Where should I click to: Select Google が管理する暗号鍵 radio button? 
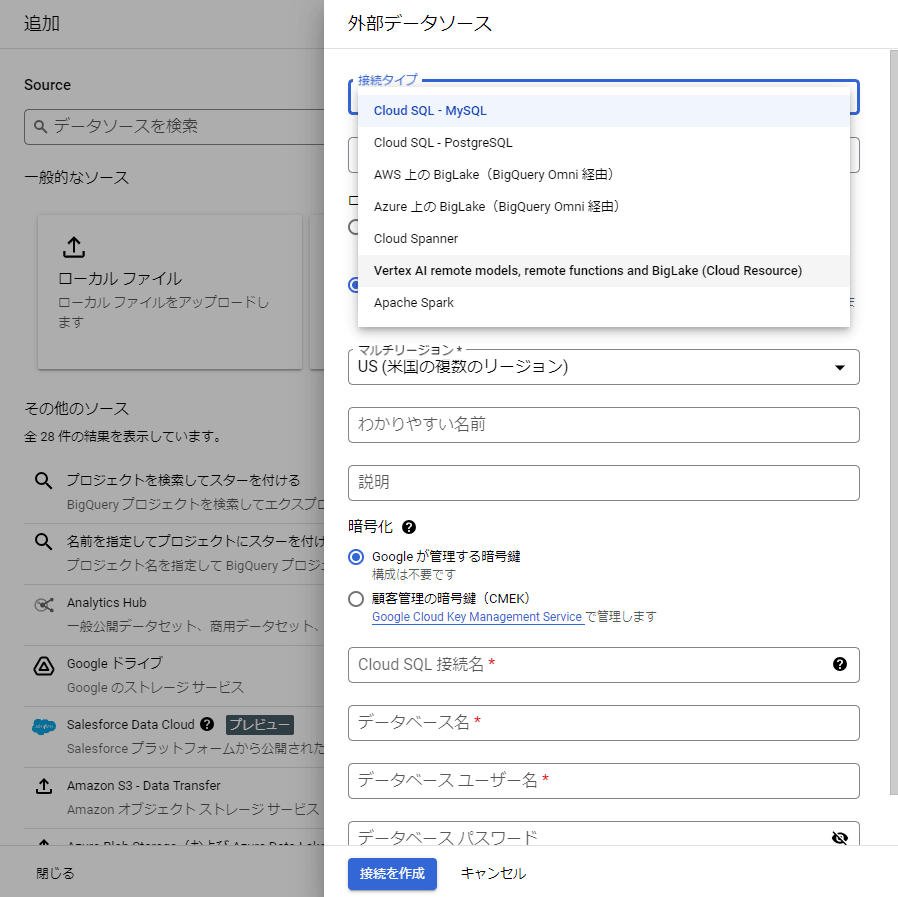point(356,557)
